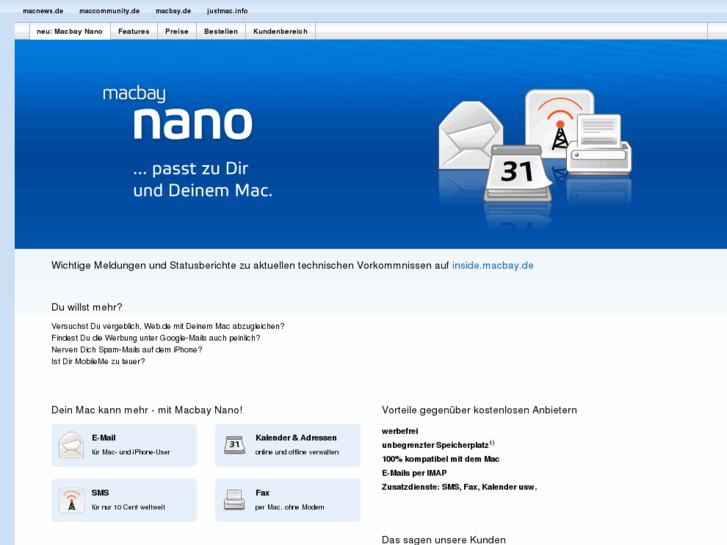
Task: Open the maccommunity.de top link
Action: click(109, 11)
